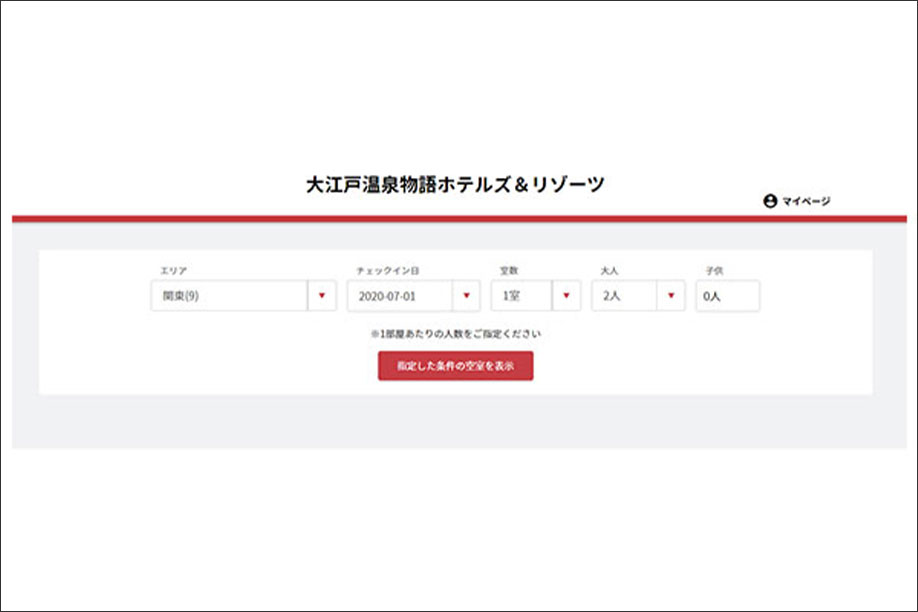
Task: Click the マイページ user account icon
Action: (770, 201)
